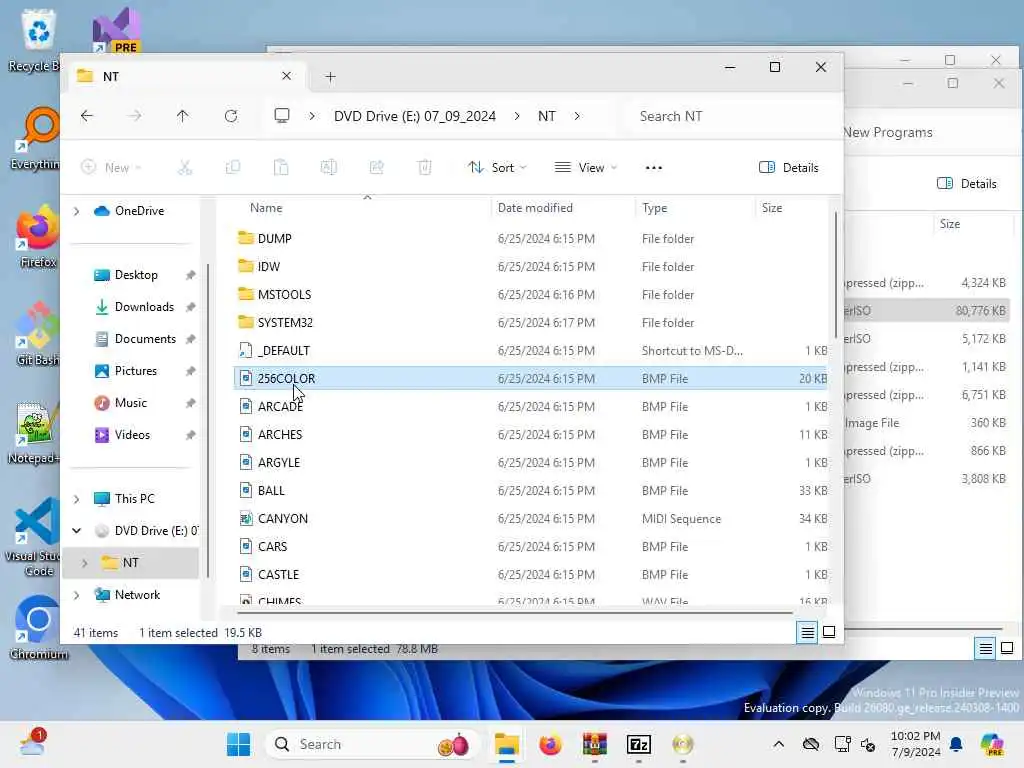Expand This PC tree node
1024x768 pixels.
click(x=76, y=499)
